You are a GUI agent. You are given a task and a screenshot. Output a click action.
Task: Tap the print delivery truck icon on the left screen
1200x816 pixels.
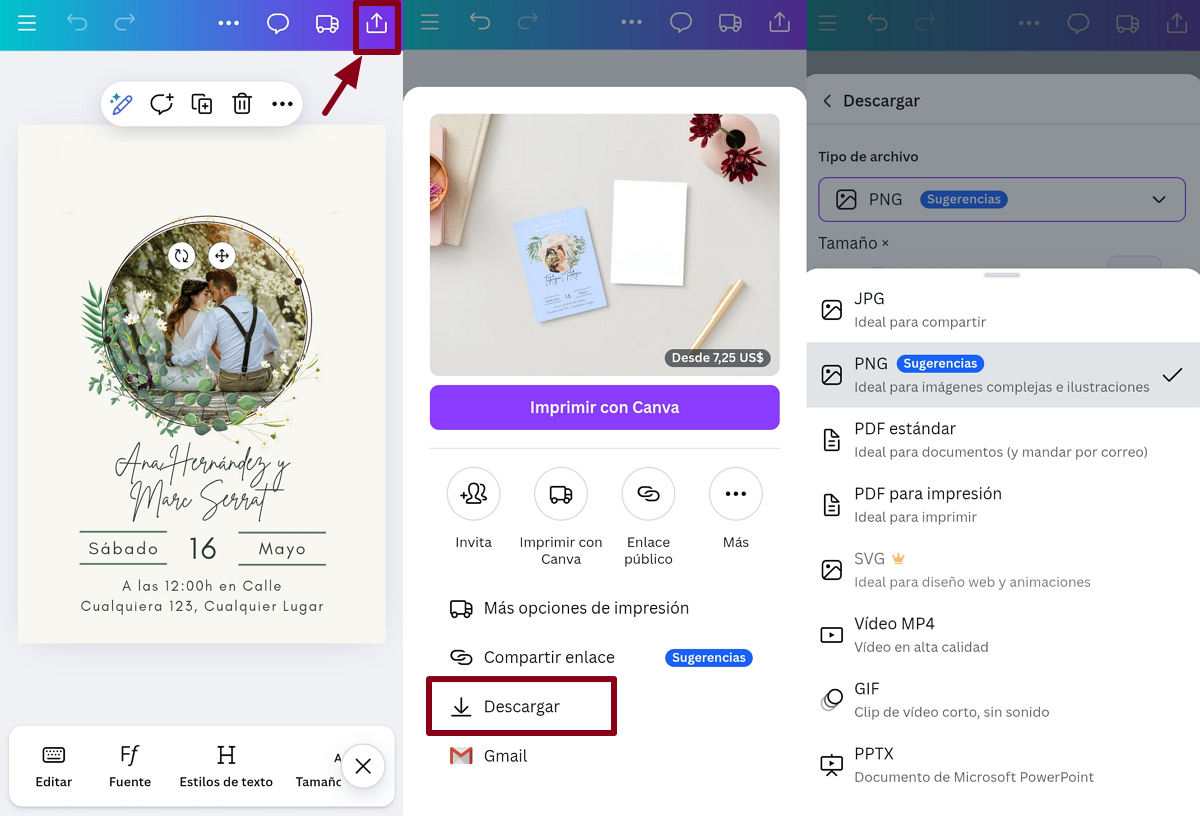pos(327,23)
